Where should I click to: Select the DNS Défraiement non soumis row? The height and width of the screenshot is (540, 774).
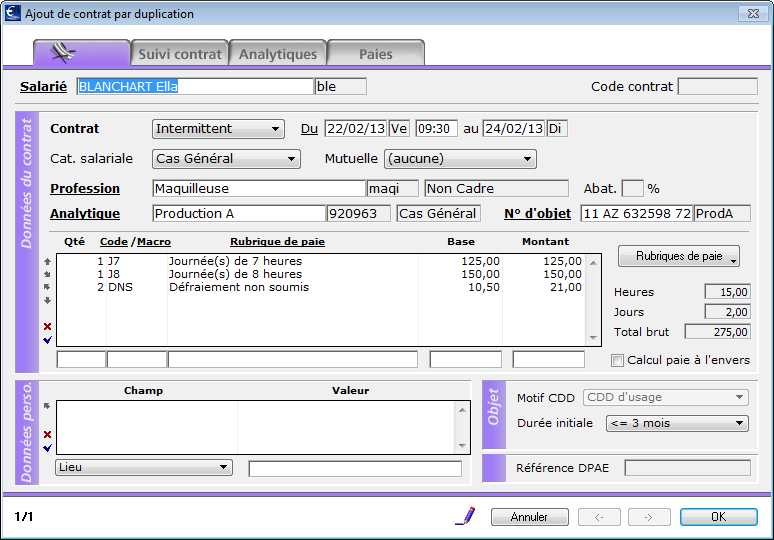click(321, 287)
